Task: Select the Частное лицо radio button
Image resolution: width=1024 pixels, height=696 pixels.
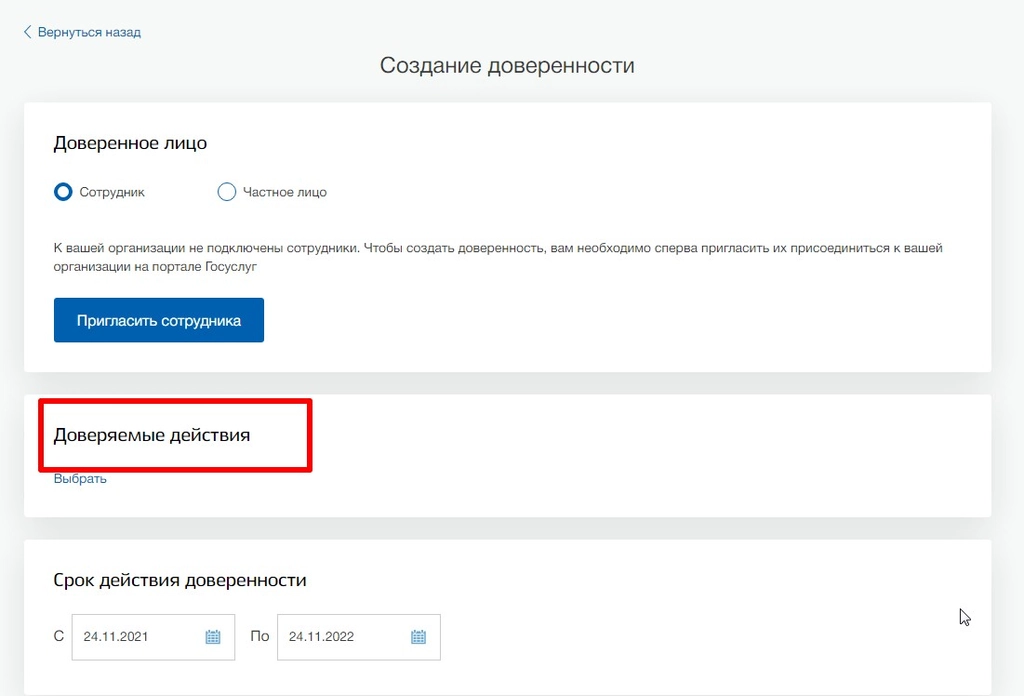Action: click(x=227, y=192)
